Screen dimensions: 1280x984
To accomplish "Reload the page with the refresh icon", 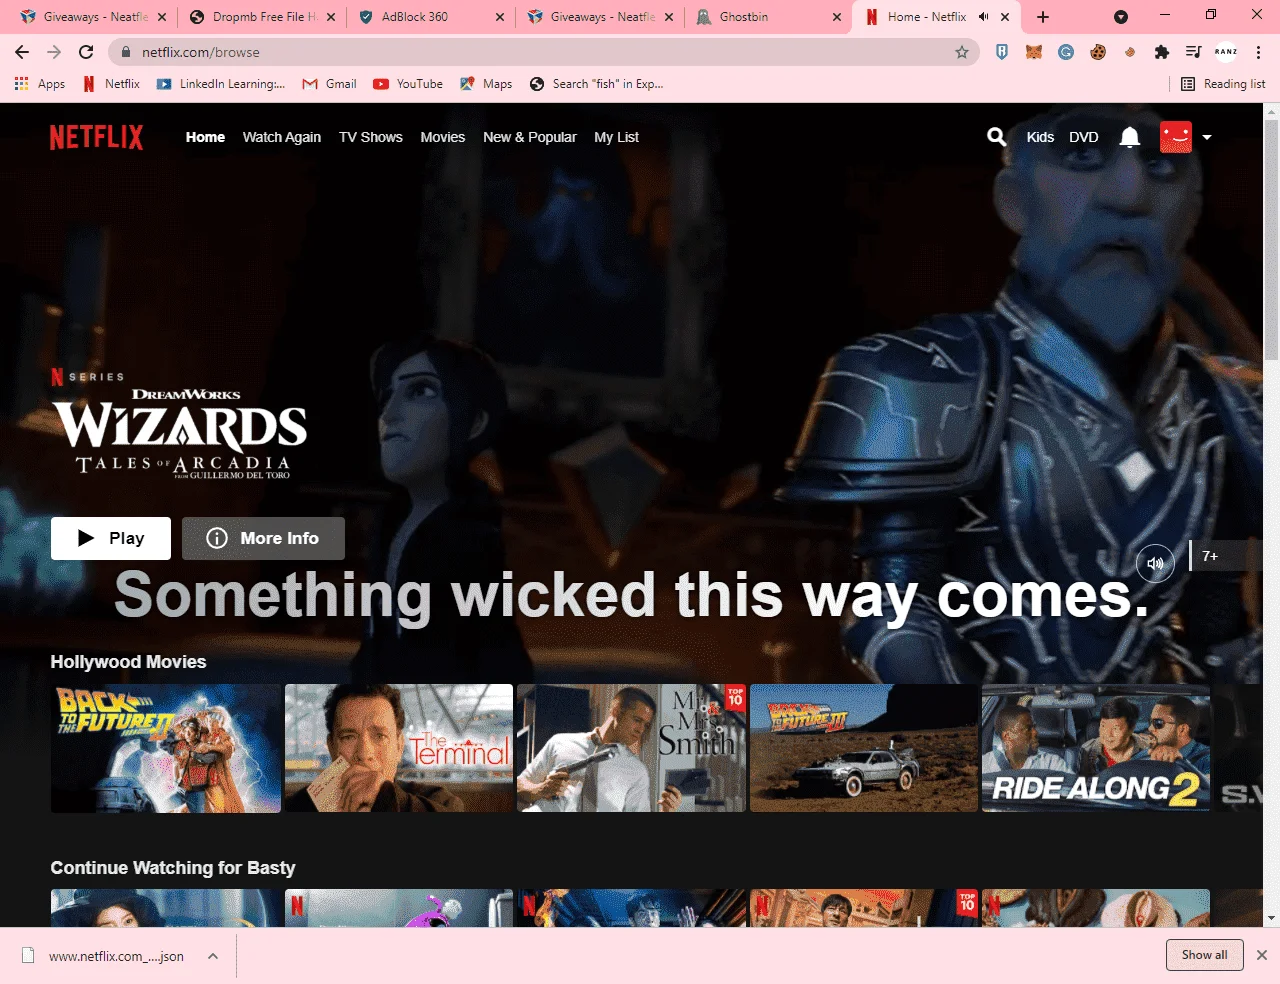I will (x=86, y=52).
